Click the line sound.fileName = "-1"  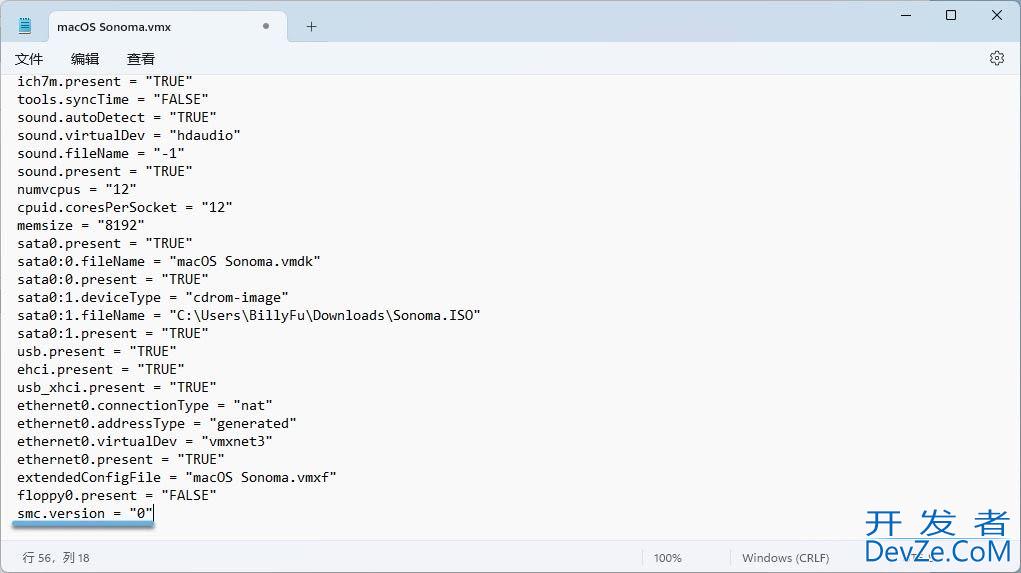point(101,154)
